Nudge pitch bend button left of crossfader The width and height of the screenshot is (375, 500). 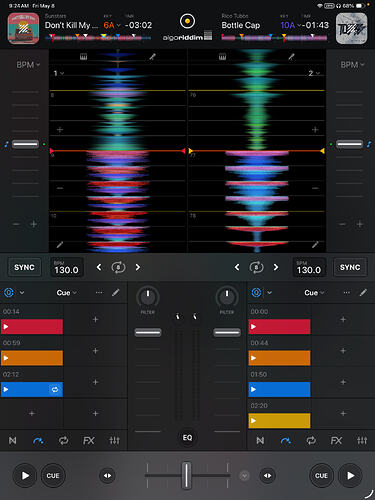(107, 476)
